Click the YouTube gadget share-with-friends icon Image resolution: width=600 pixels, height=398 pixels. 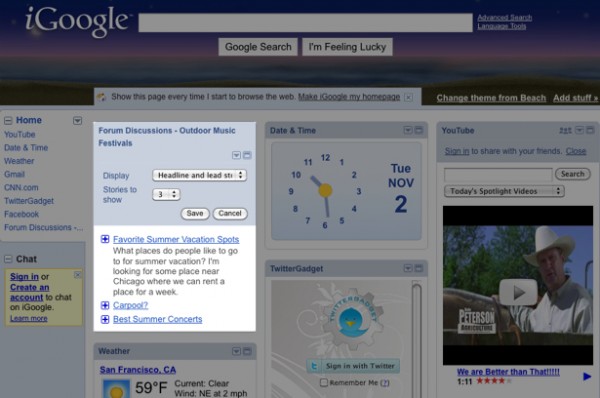point(565,130)
